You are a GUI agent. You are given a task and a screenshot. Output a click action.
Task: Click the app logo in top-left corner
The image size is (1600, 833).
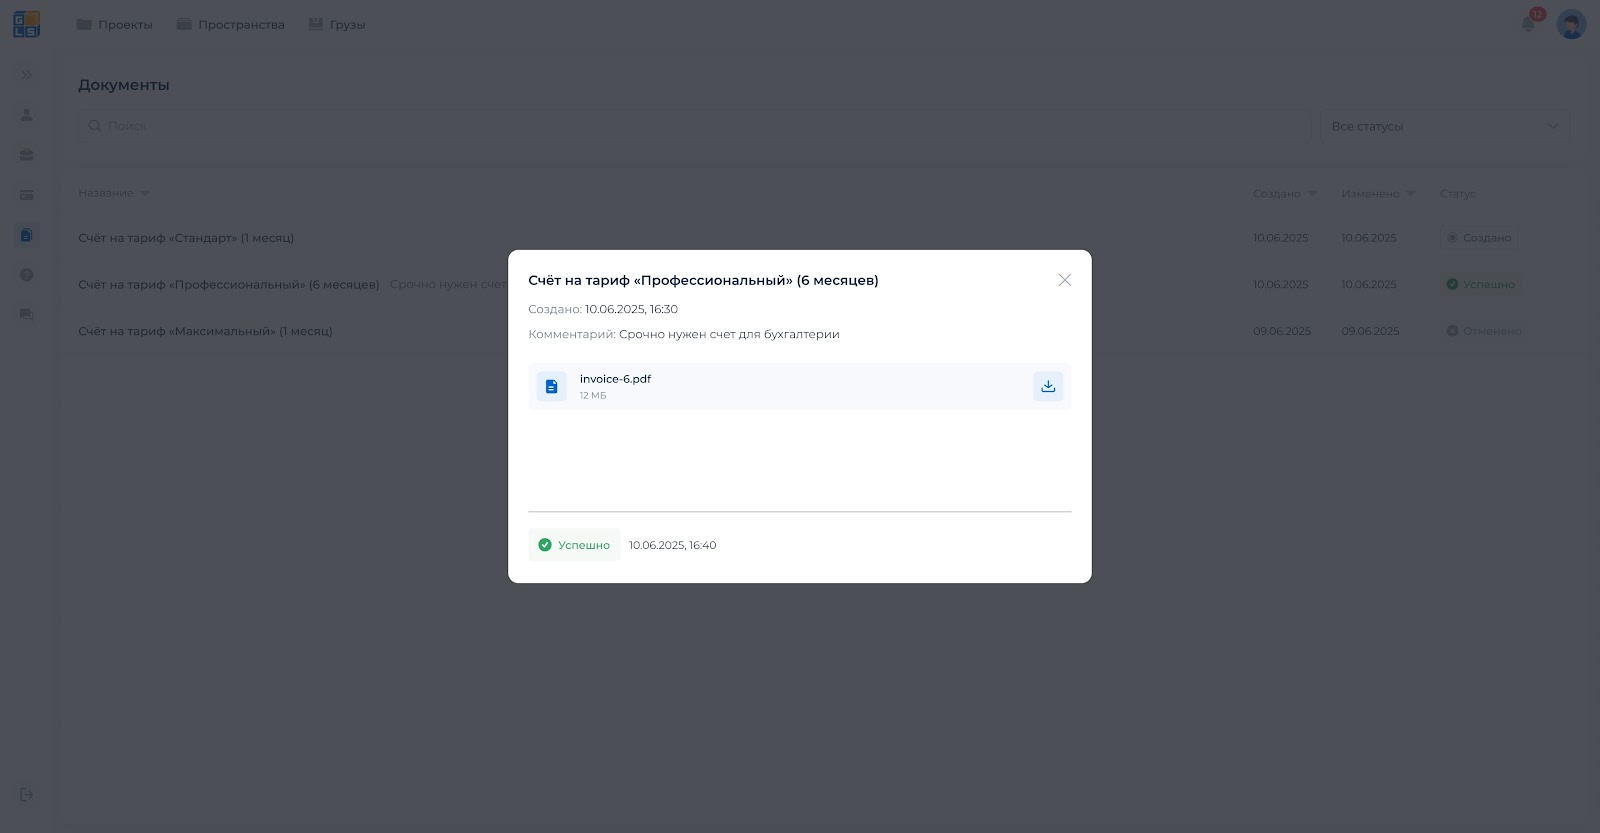click(x=27, y=24)
